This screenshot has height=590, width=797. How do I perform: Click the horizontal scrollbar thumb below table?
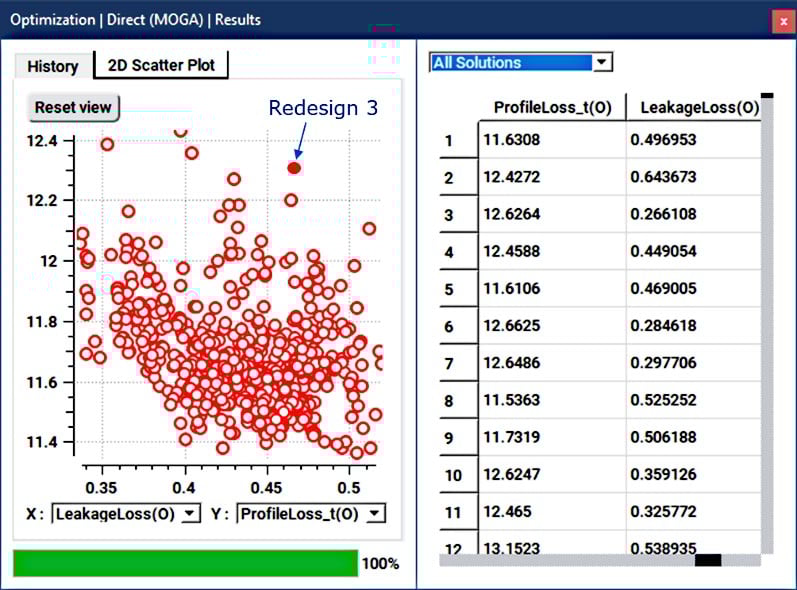tap(708, 560)
